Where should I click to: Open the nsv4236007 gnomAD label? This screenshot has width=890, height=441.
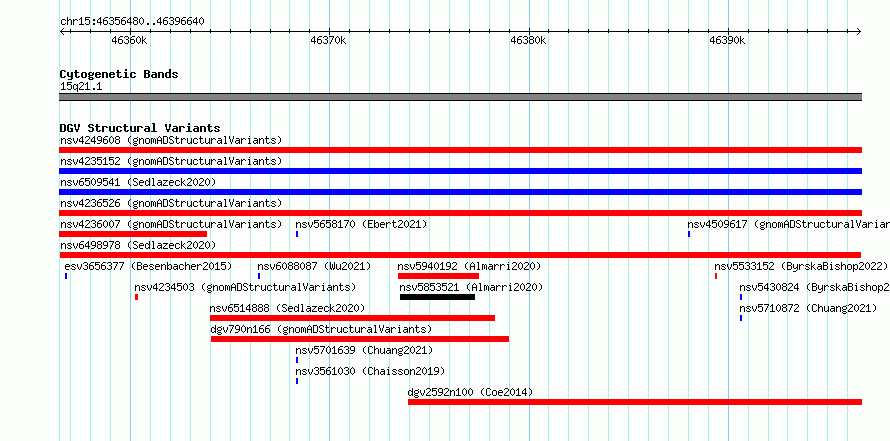[171, 224]
